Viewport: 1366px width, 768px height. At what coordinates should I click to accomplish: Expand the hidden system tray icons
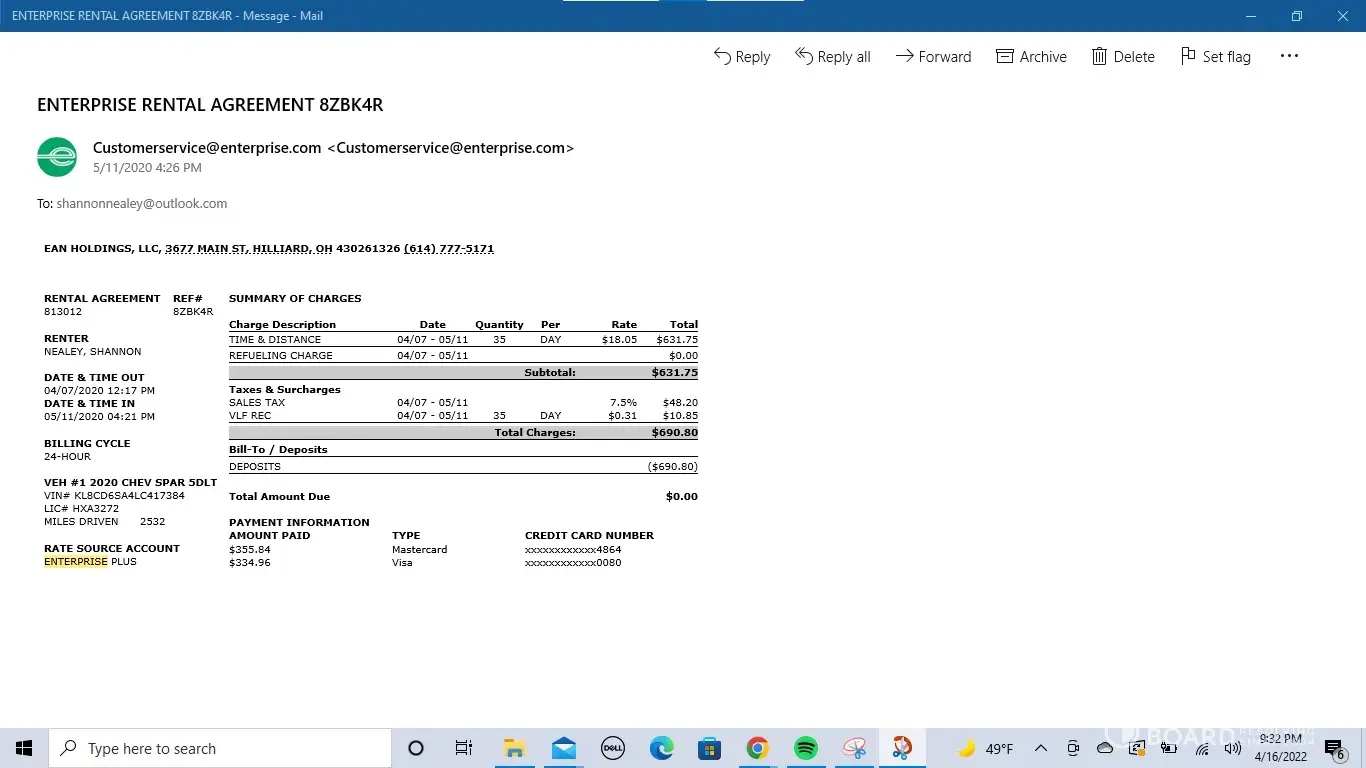click(x=1041, y=748)
